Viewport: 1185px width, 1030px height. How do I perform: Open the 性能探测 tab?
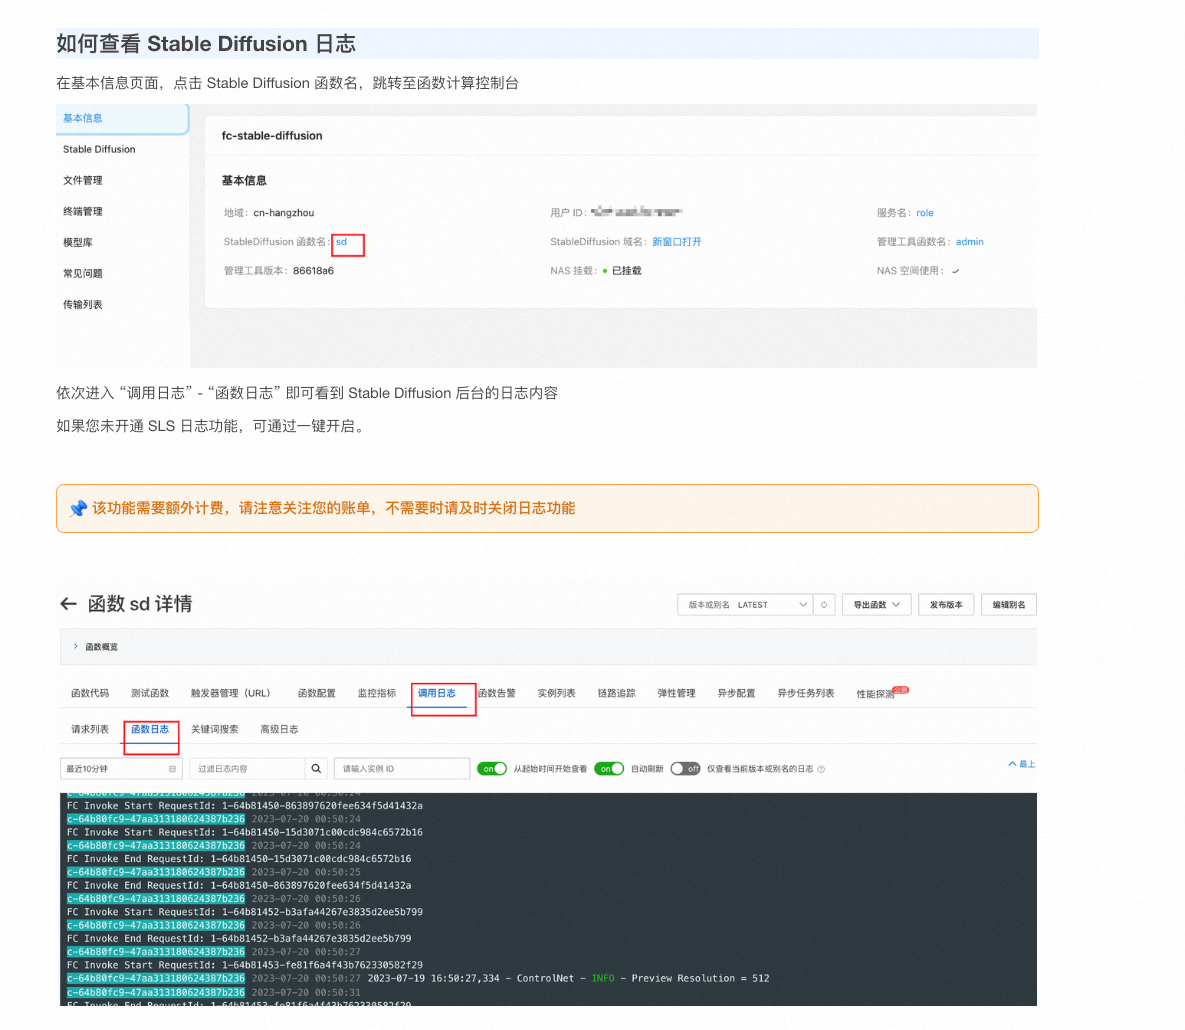[876, 694]
